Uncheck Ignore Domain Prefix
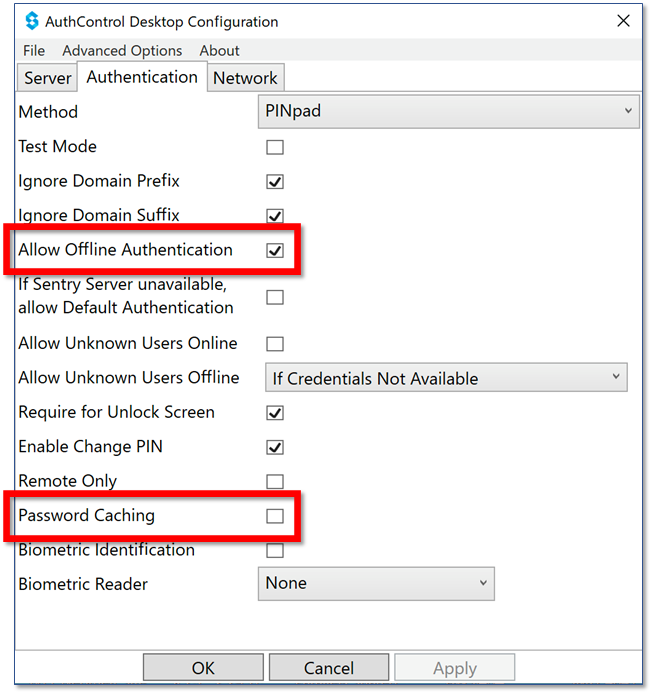This screenshot has width=652, height=694. point(275,181)
